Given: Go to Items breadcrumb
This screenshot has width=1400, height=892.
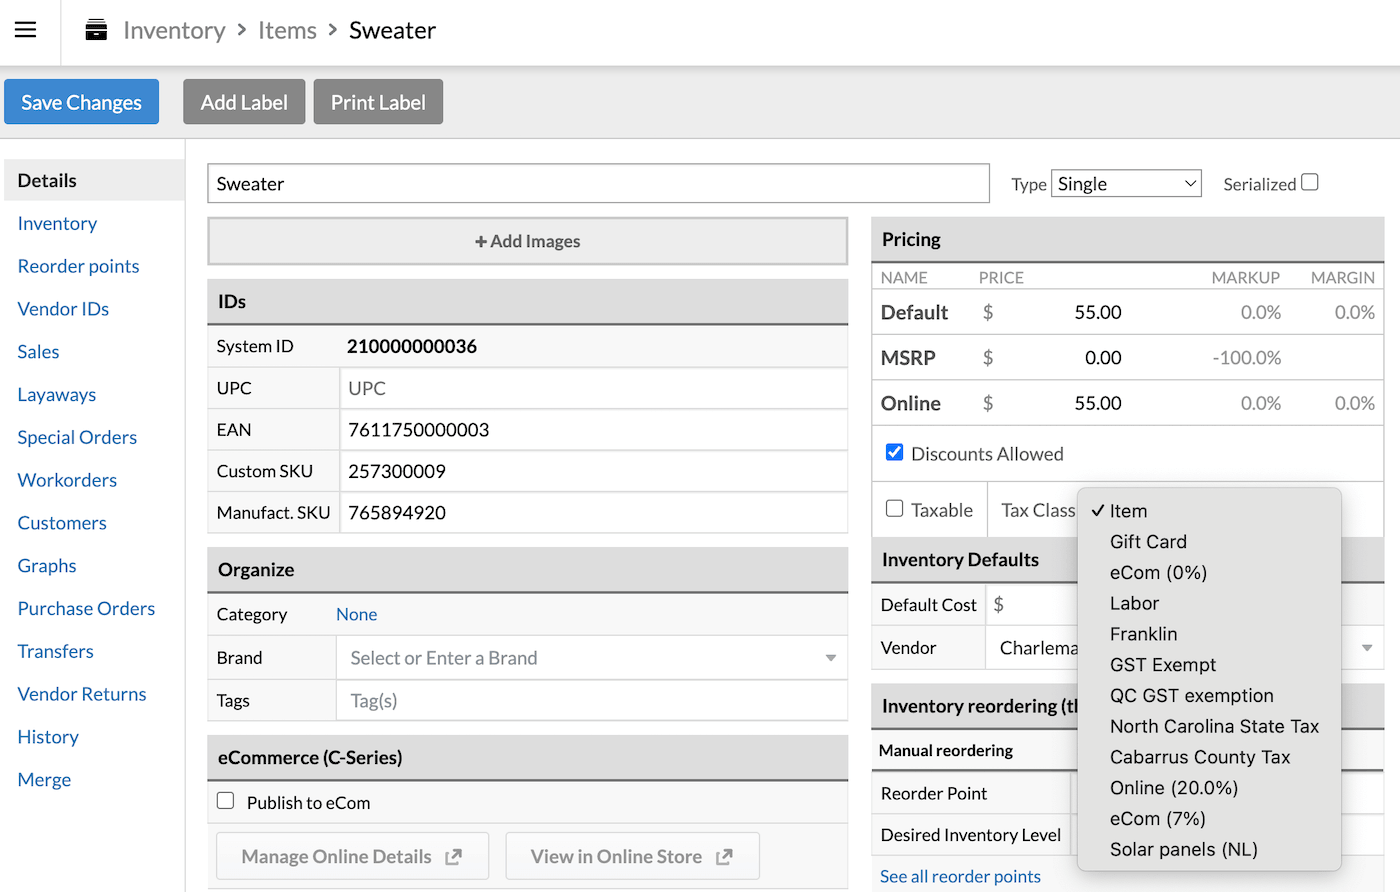Looking at the screenshot, I should [x=287, y=30].
